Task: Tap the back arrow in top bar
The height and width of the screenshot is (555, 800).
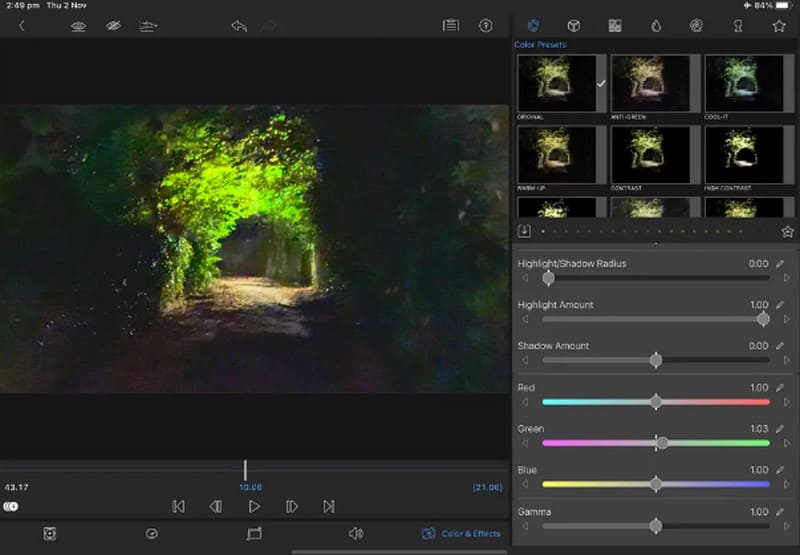Action: [22, 26]
